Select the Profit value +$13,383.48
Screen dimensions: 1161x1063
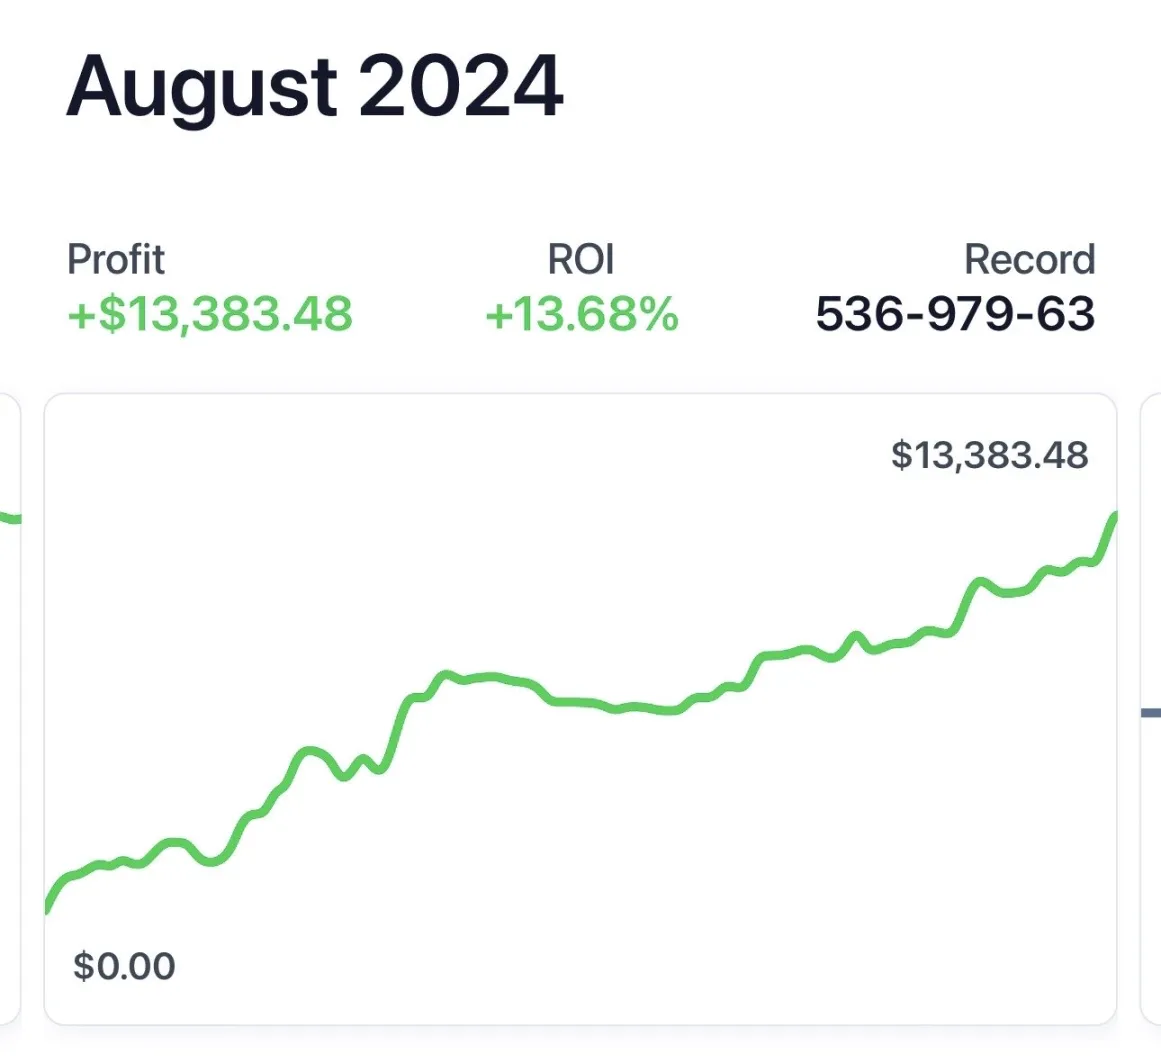(209, 314)
